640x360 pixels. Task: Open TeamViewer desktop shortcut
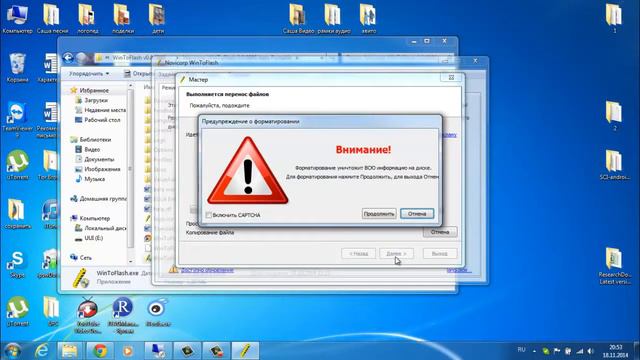pyautogui.click(x=17, y=119)
